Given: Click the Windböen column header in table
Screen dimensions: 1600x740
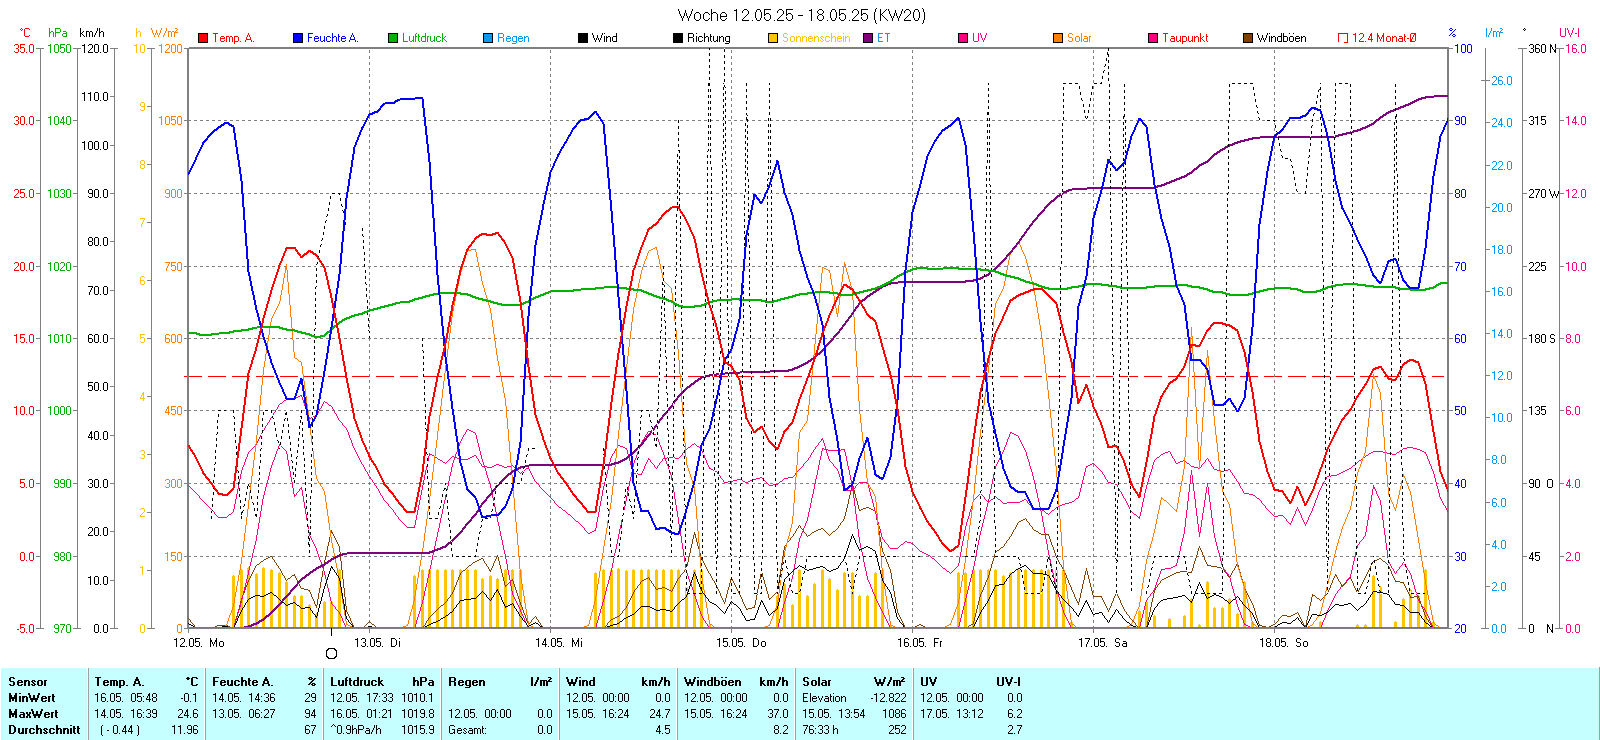Looking at the screenshot, I should [711, 682].
